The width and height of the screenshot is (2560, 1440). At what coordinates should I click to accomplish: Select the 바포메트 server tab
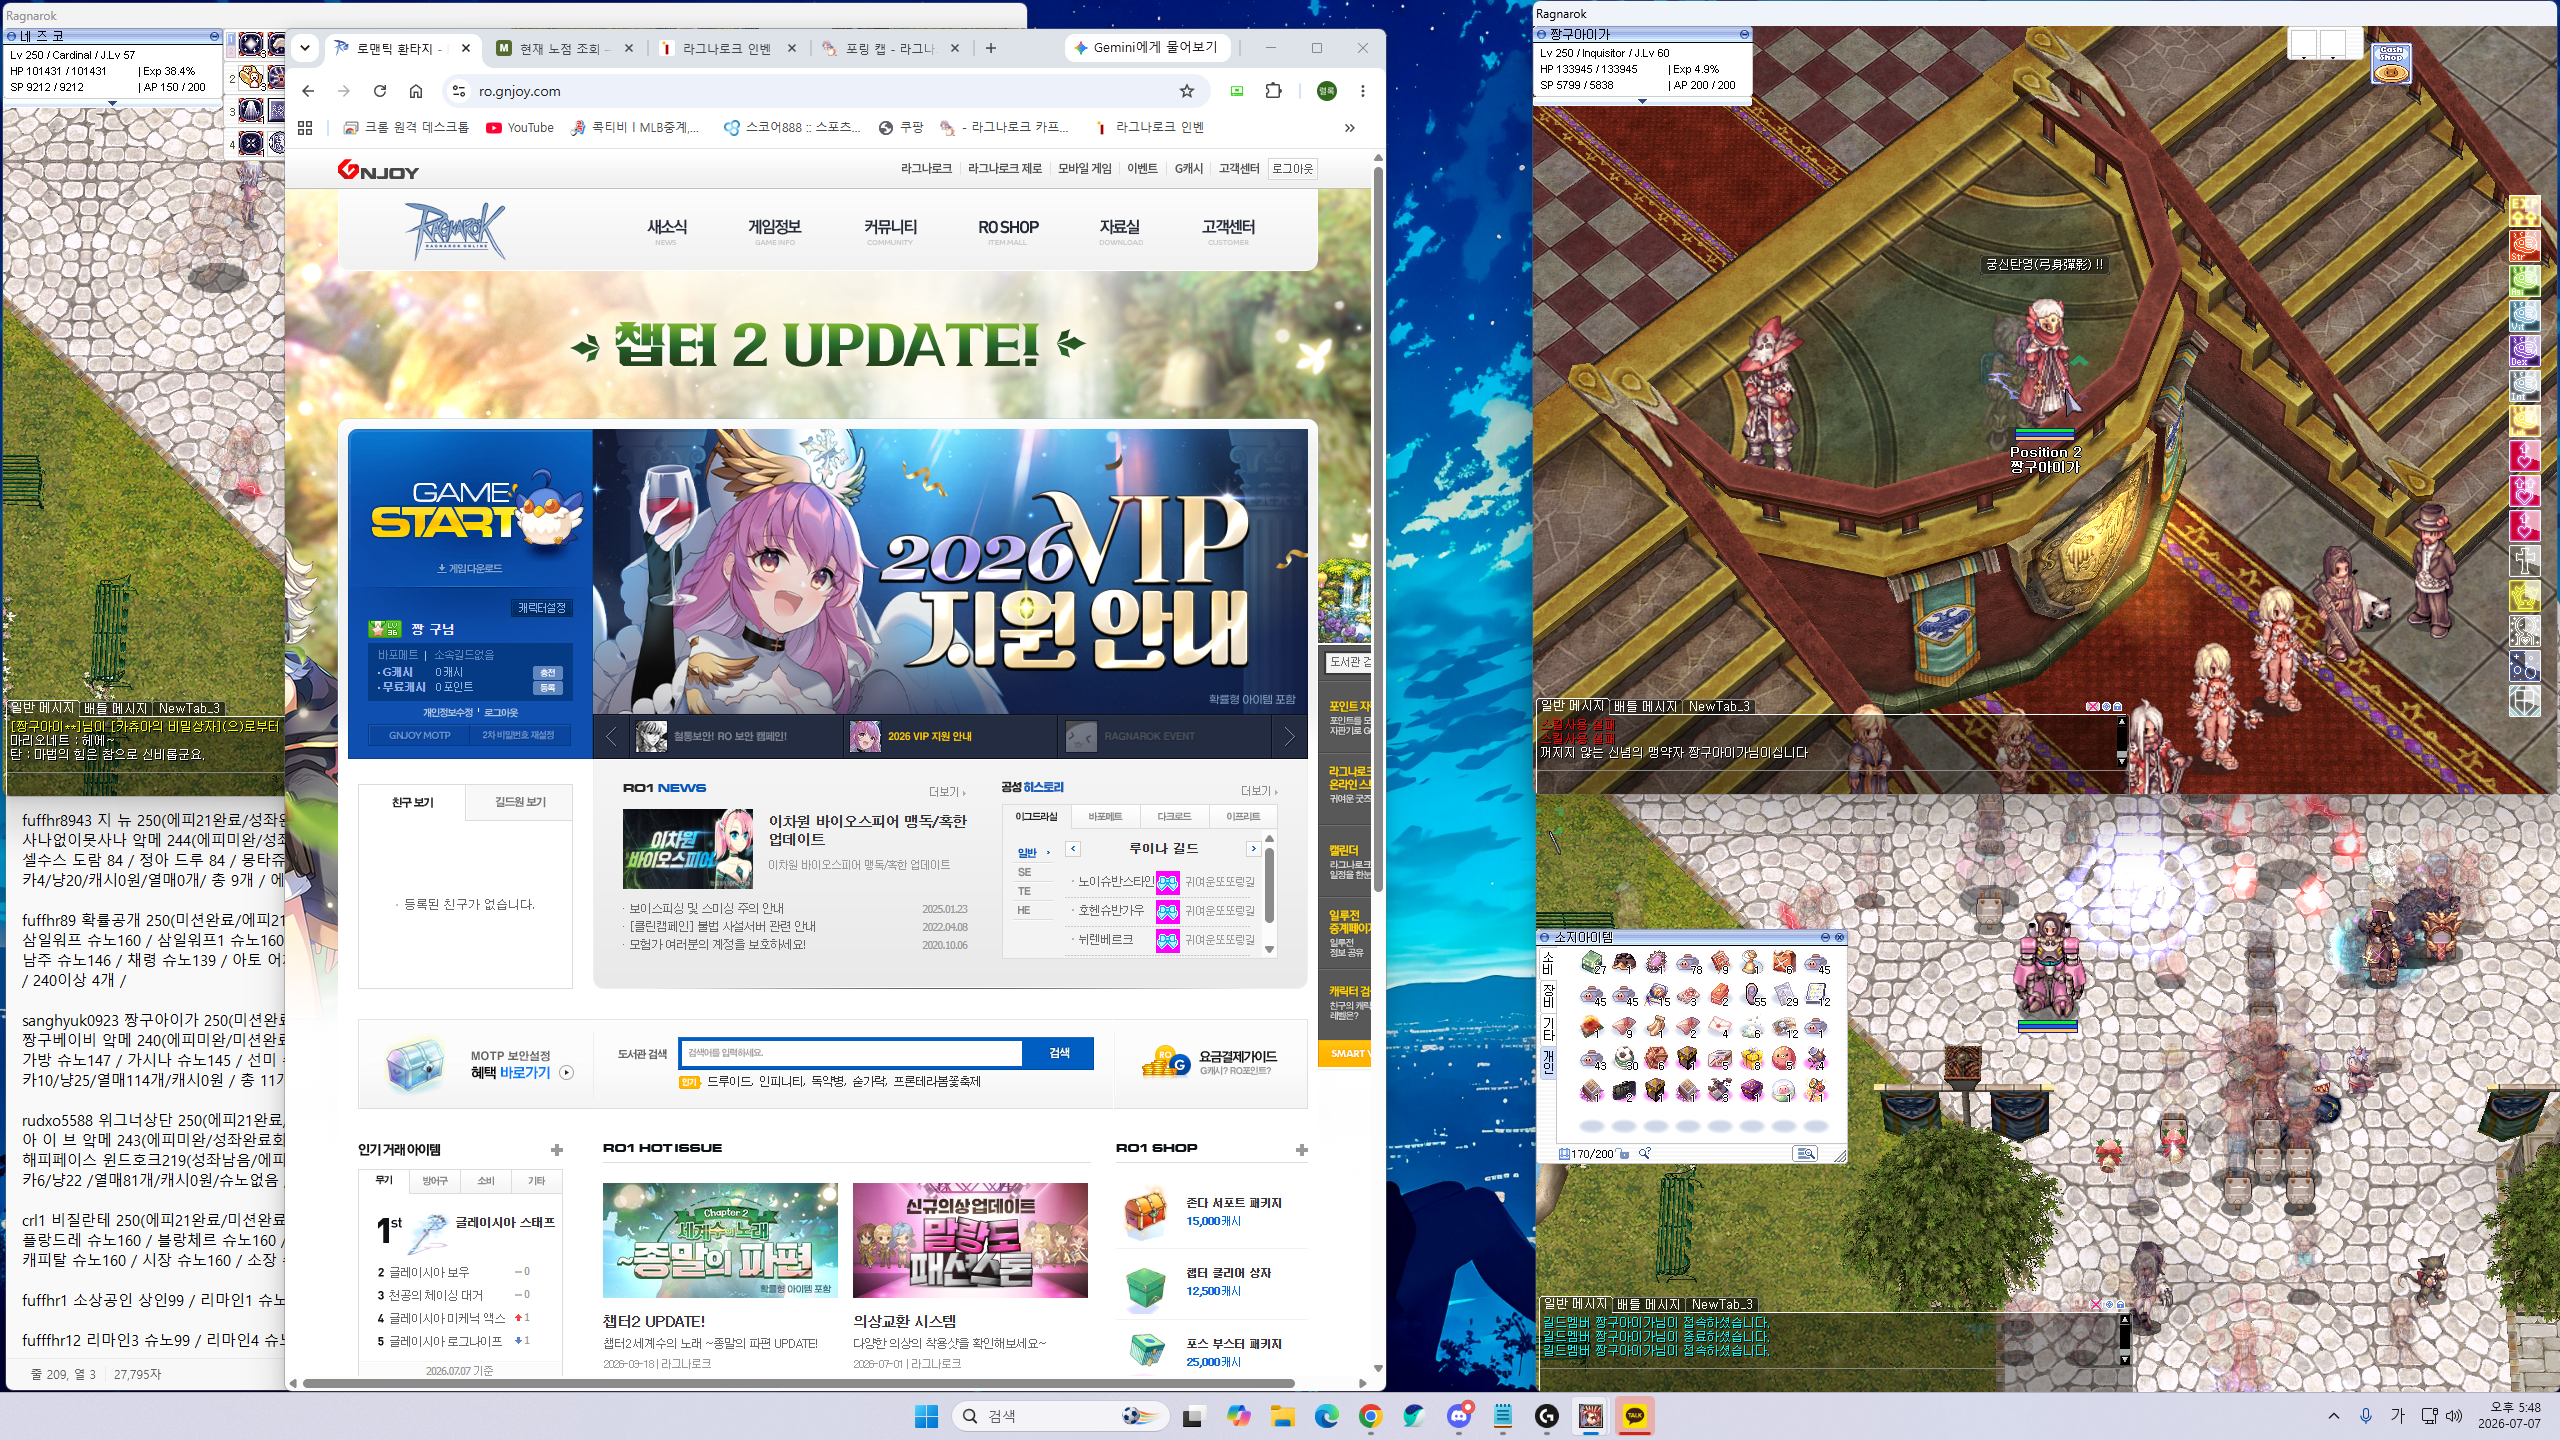pos(1104,817)
